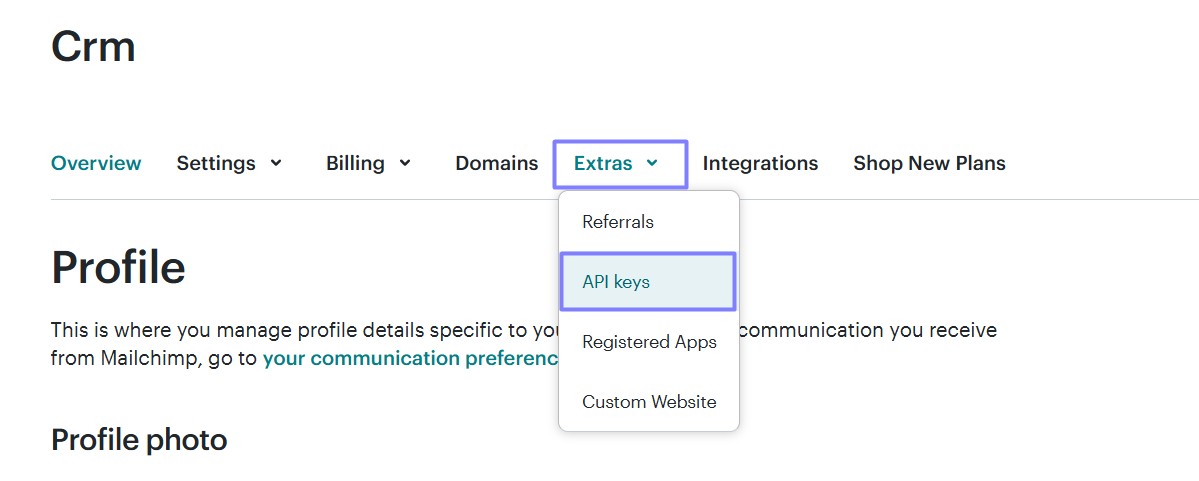This screenshot has width=1199, height=481.
Task: Collapse the Extras menu via its chevron
Action: coord(652,163)
